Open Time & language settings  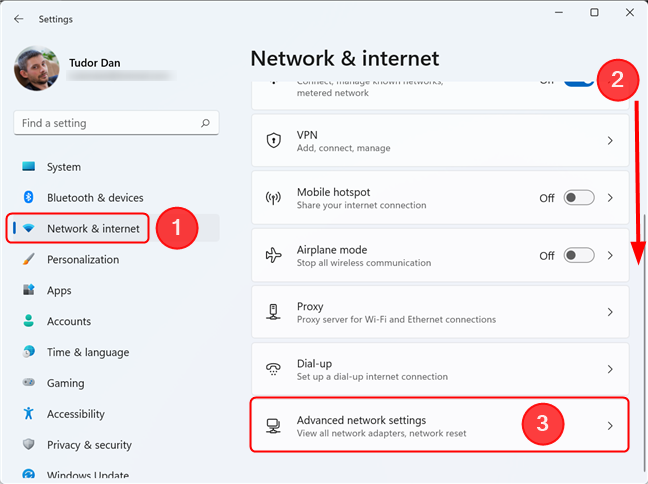coord(116,352)
